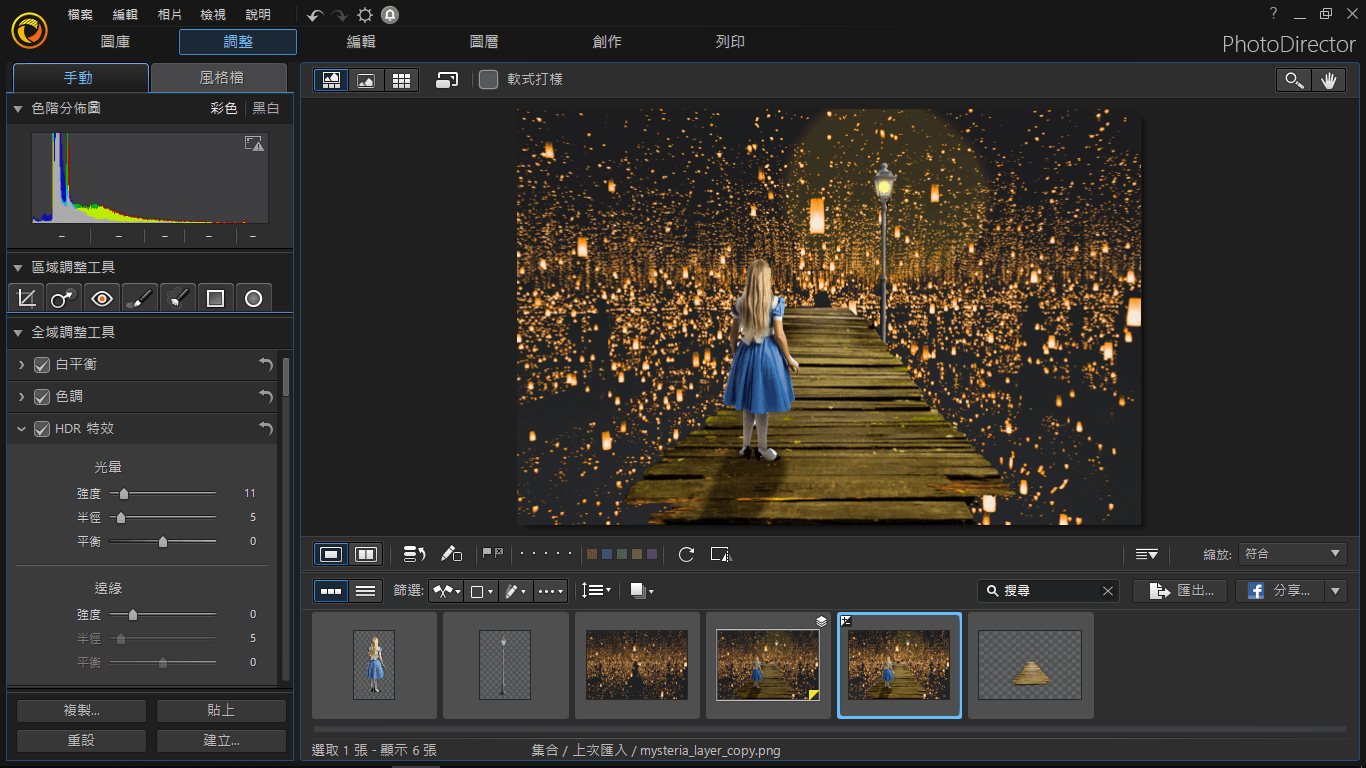Open preferences via the gear icon

click(365, 15)
